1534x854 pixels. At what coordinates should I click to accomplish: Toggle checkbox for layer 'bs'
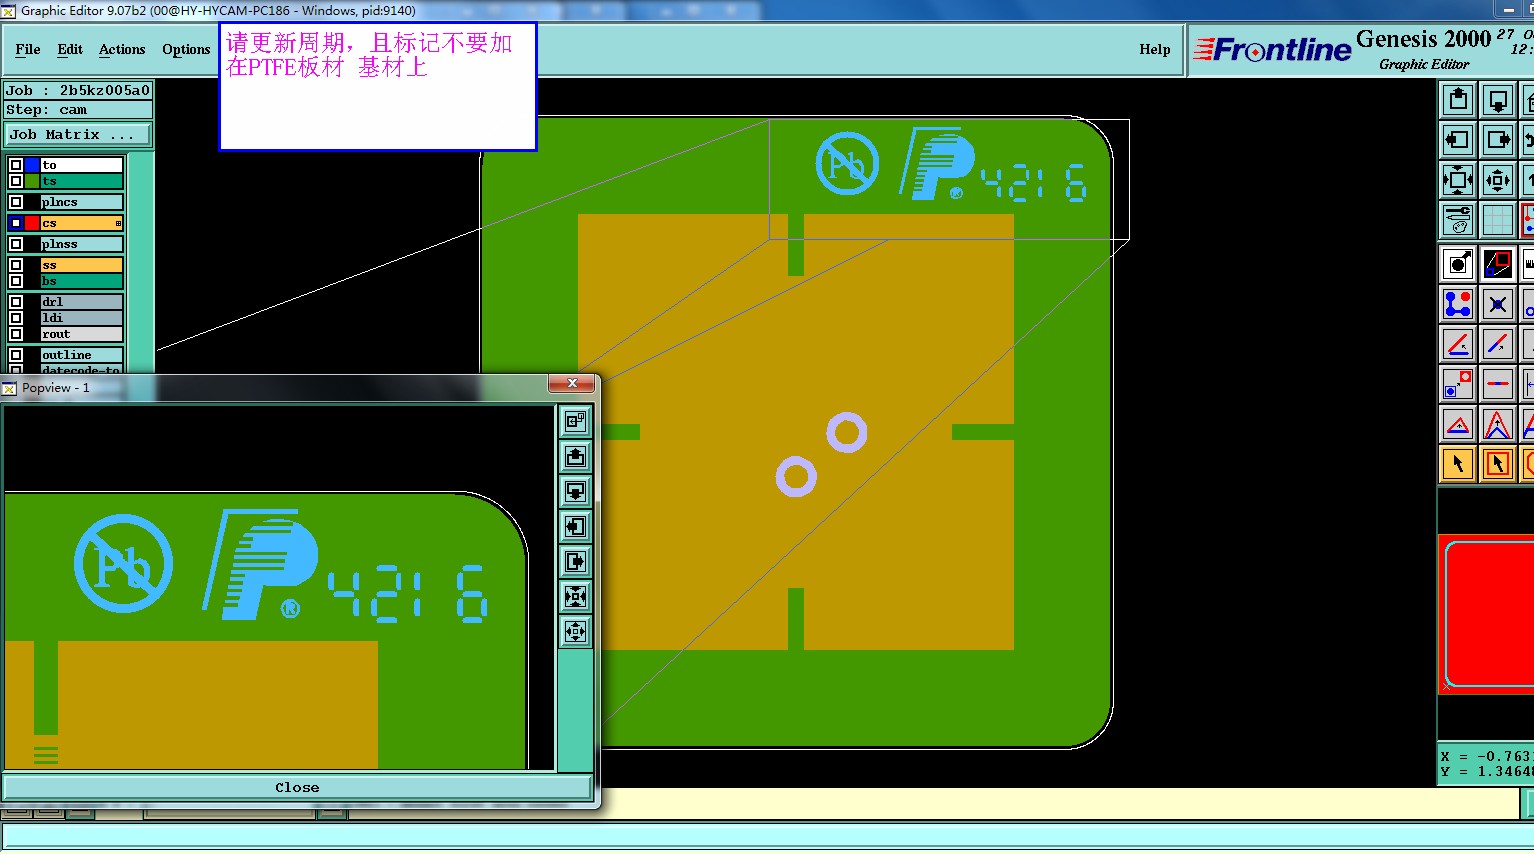16,281
